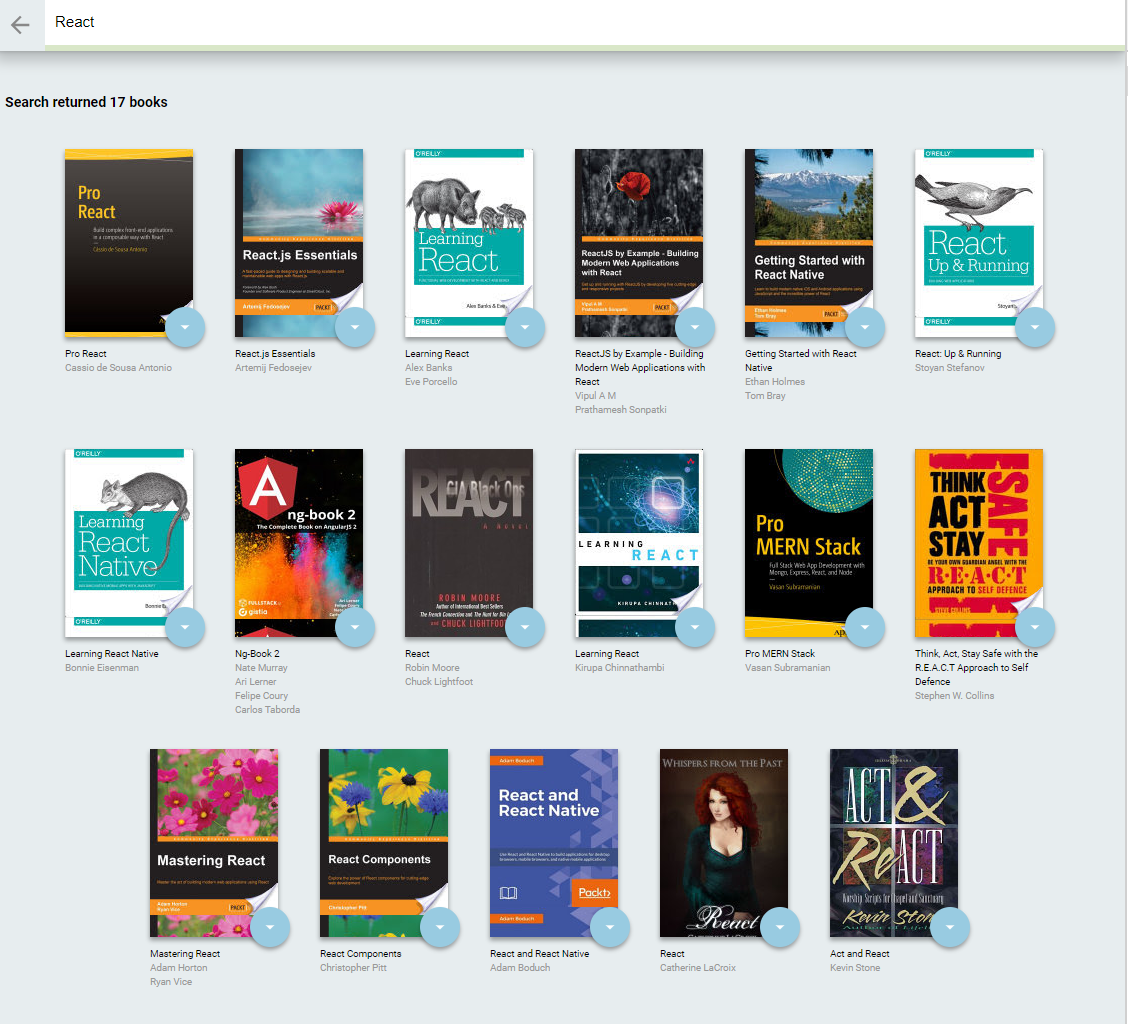The width and height of the screenshot is (1128, 1024).
Task: Click the Pro React book cover
Action: (129, 243)
